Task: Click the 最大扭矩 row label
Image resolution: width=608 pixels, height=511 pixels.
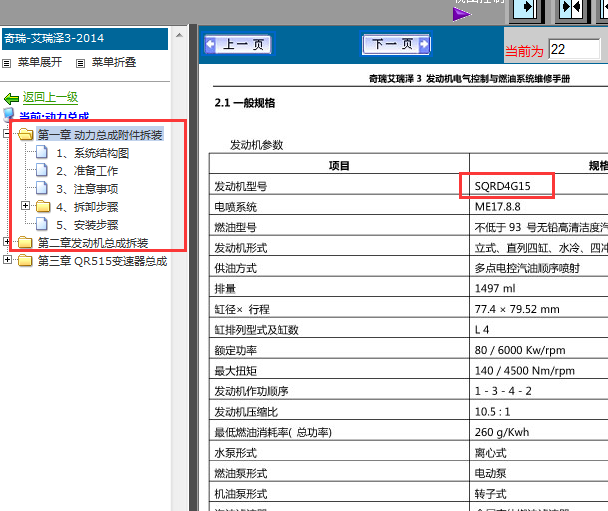Action: [235, 371]
